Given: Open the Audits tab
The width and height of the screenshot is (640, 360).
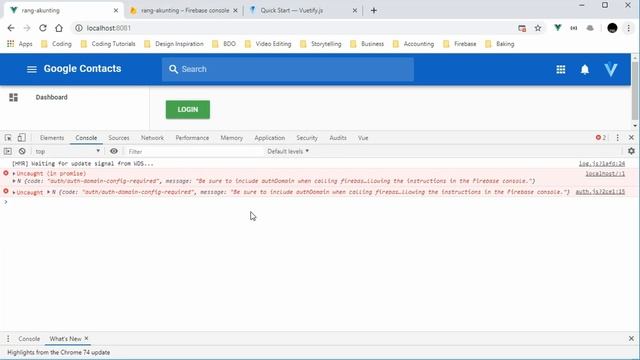Looking at the screenshot, I should click(338, 138).
